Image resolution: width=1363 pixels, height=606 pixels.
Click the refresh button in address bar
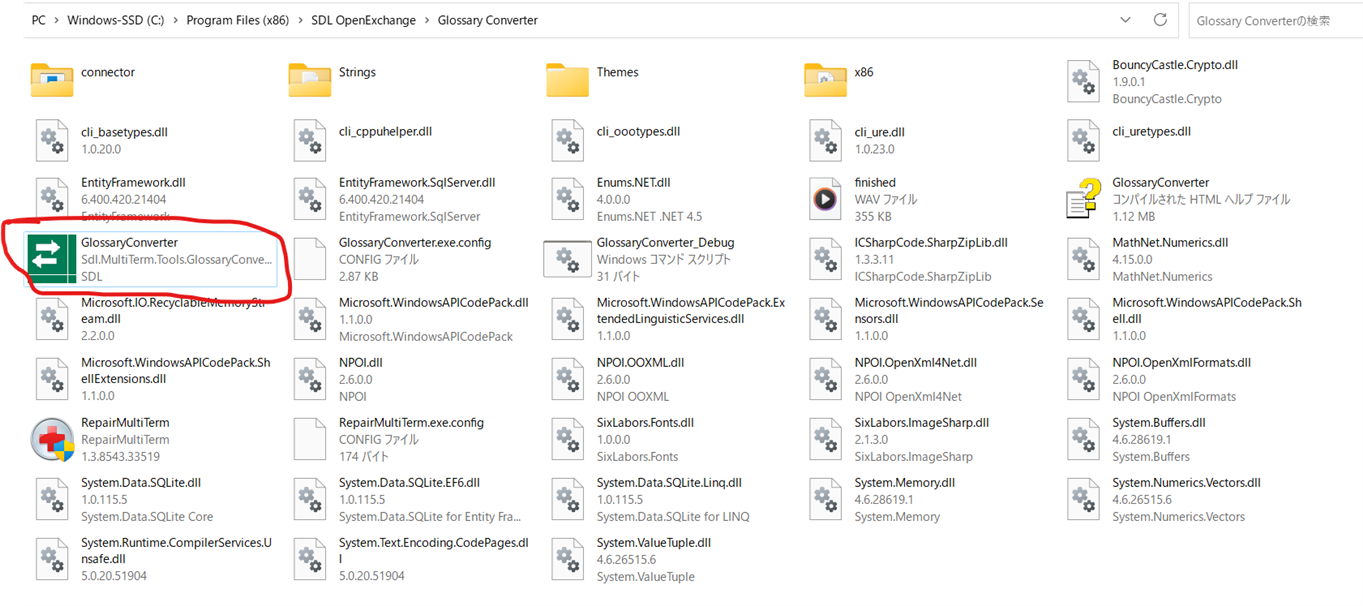[x=1160, y=20]
